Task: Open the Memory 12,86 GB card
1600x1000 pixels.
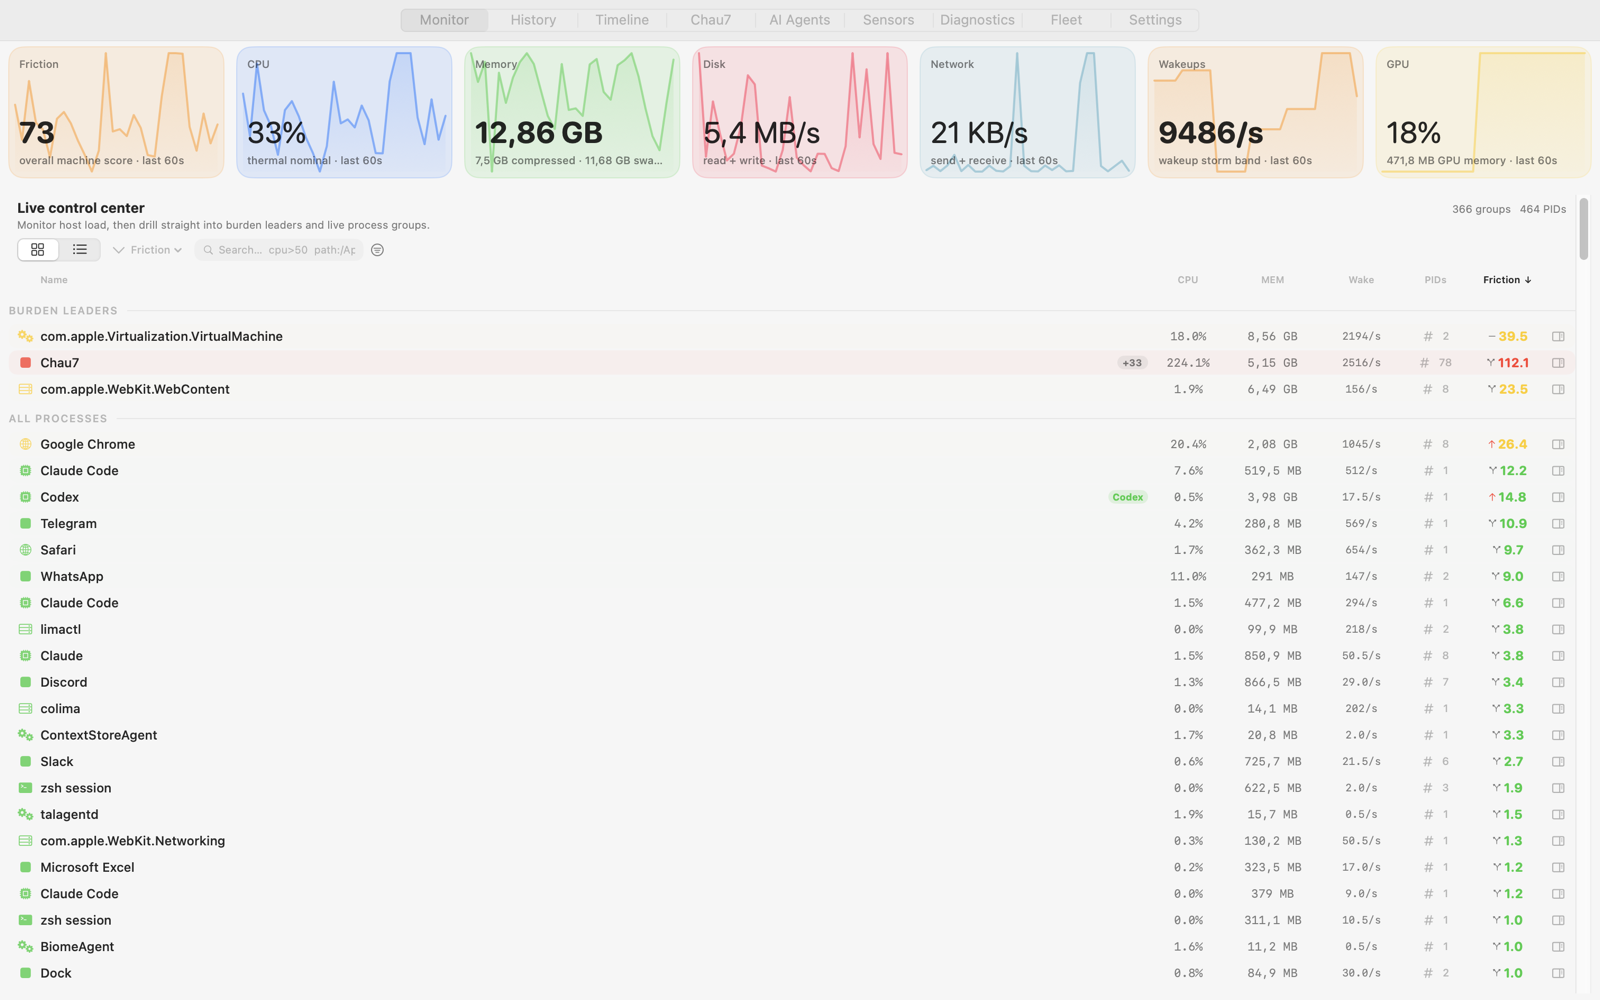Action: click(572, 112)
